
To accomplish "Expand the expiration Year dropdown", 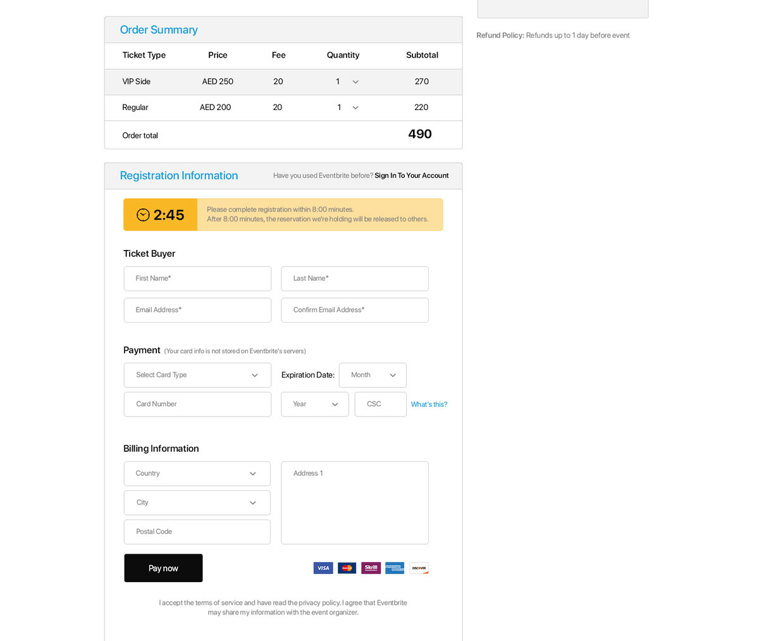I will click(315, 404).
